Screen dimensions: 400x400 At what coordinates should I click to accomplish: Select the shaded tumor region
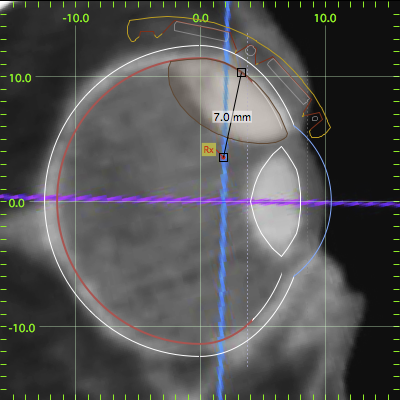point(228,101)
